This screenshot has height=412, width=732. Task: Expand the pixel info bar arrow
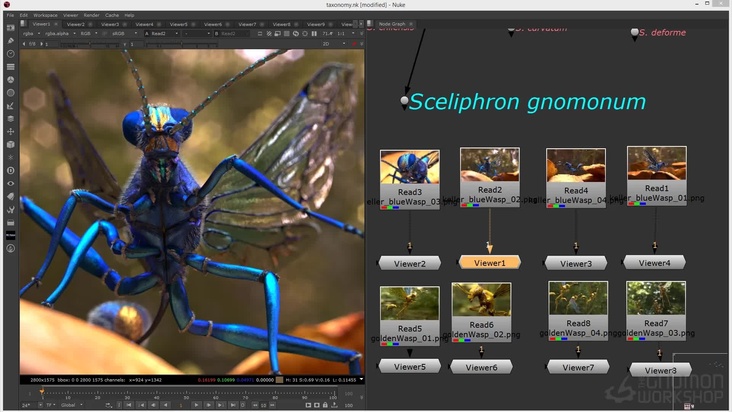[361, 380]
